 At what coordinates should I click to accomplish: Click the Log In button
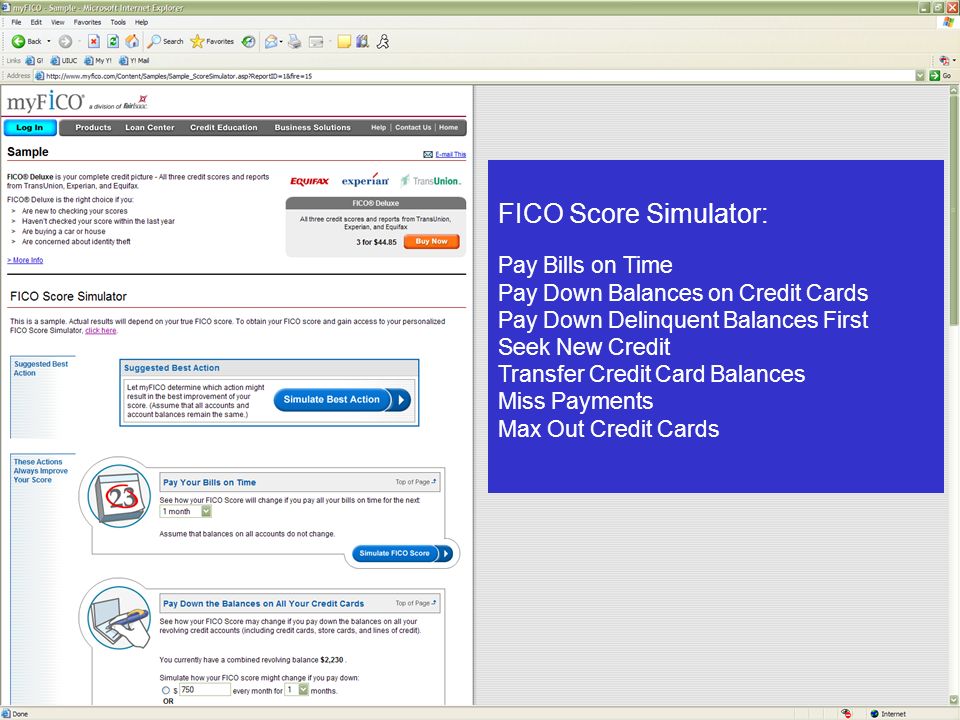[x=30, y=127]
